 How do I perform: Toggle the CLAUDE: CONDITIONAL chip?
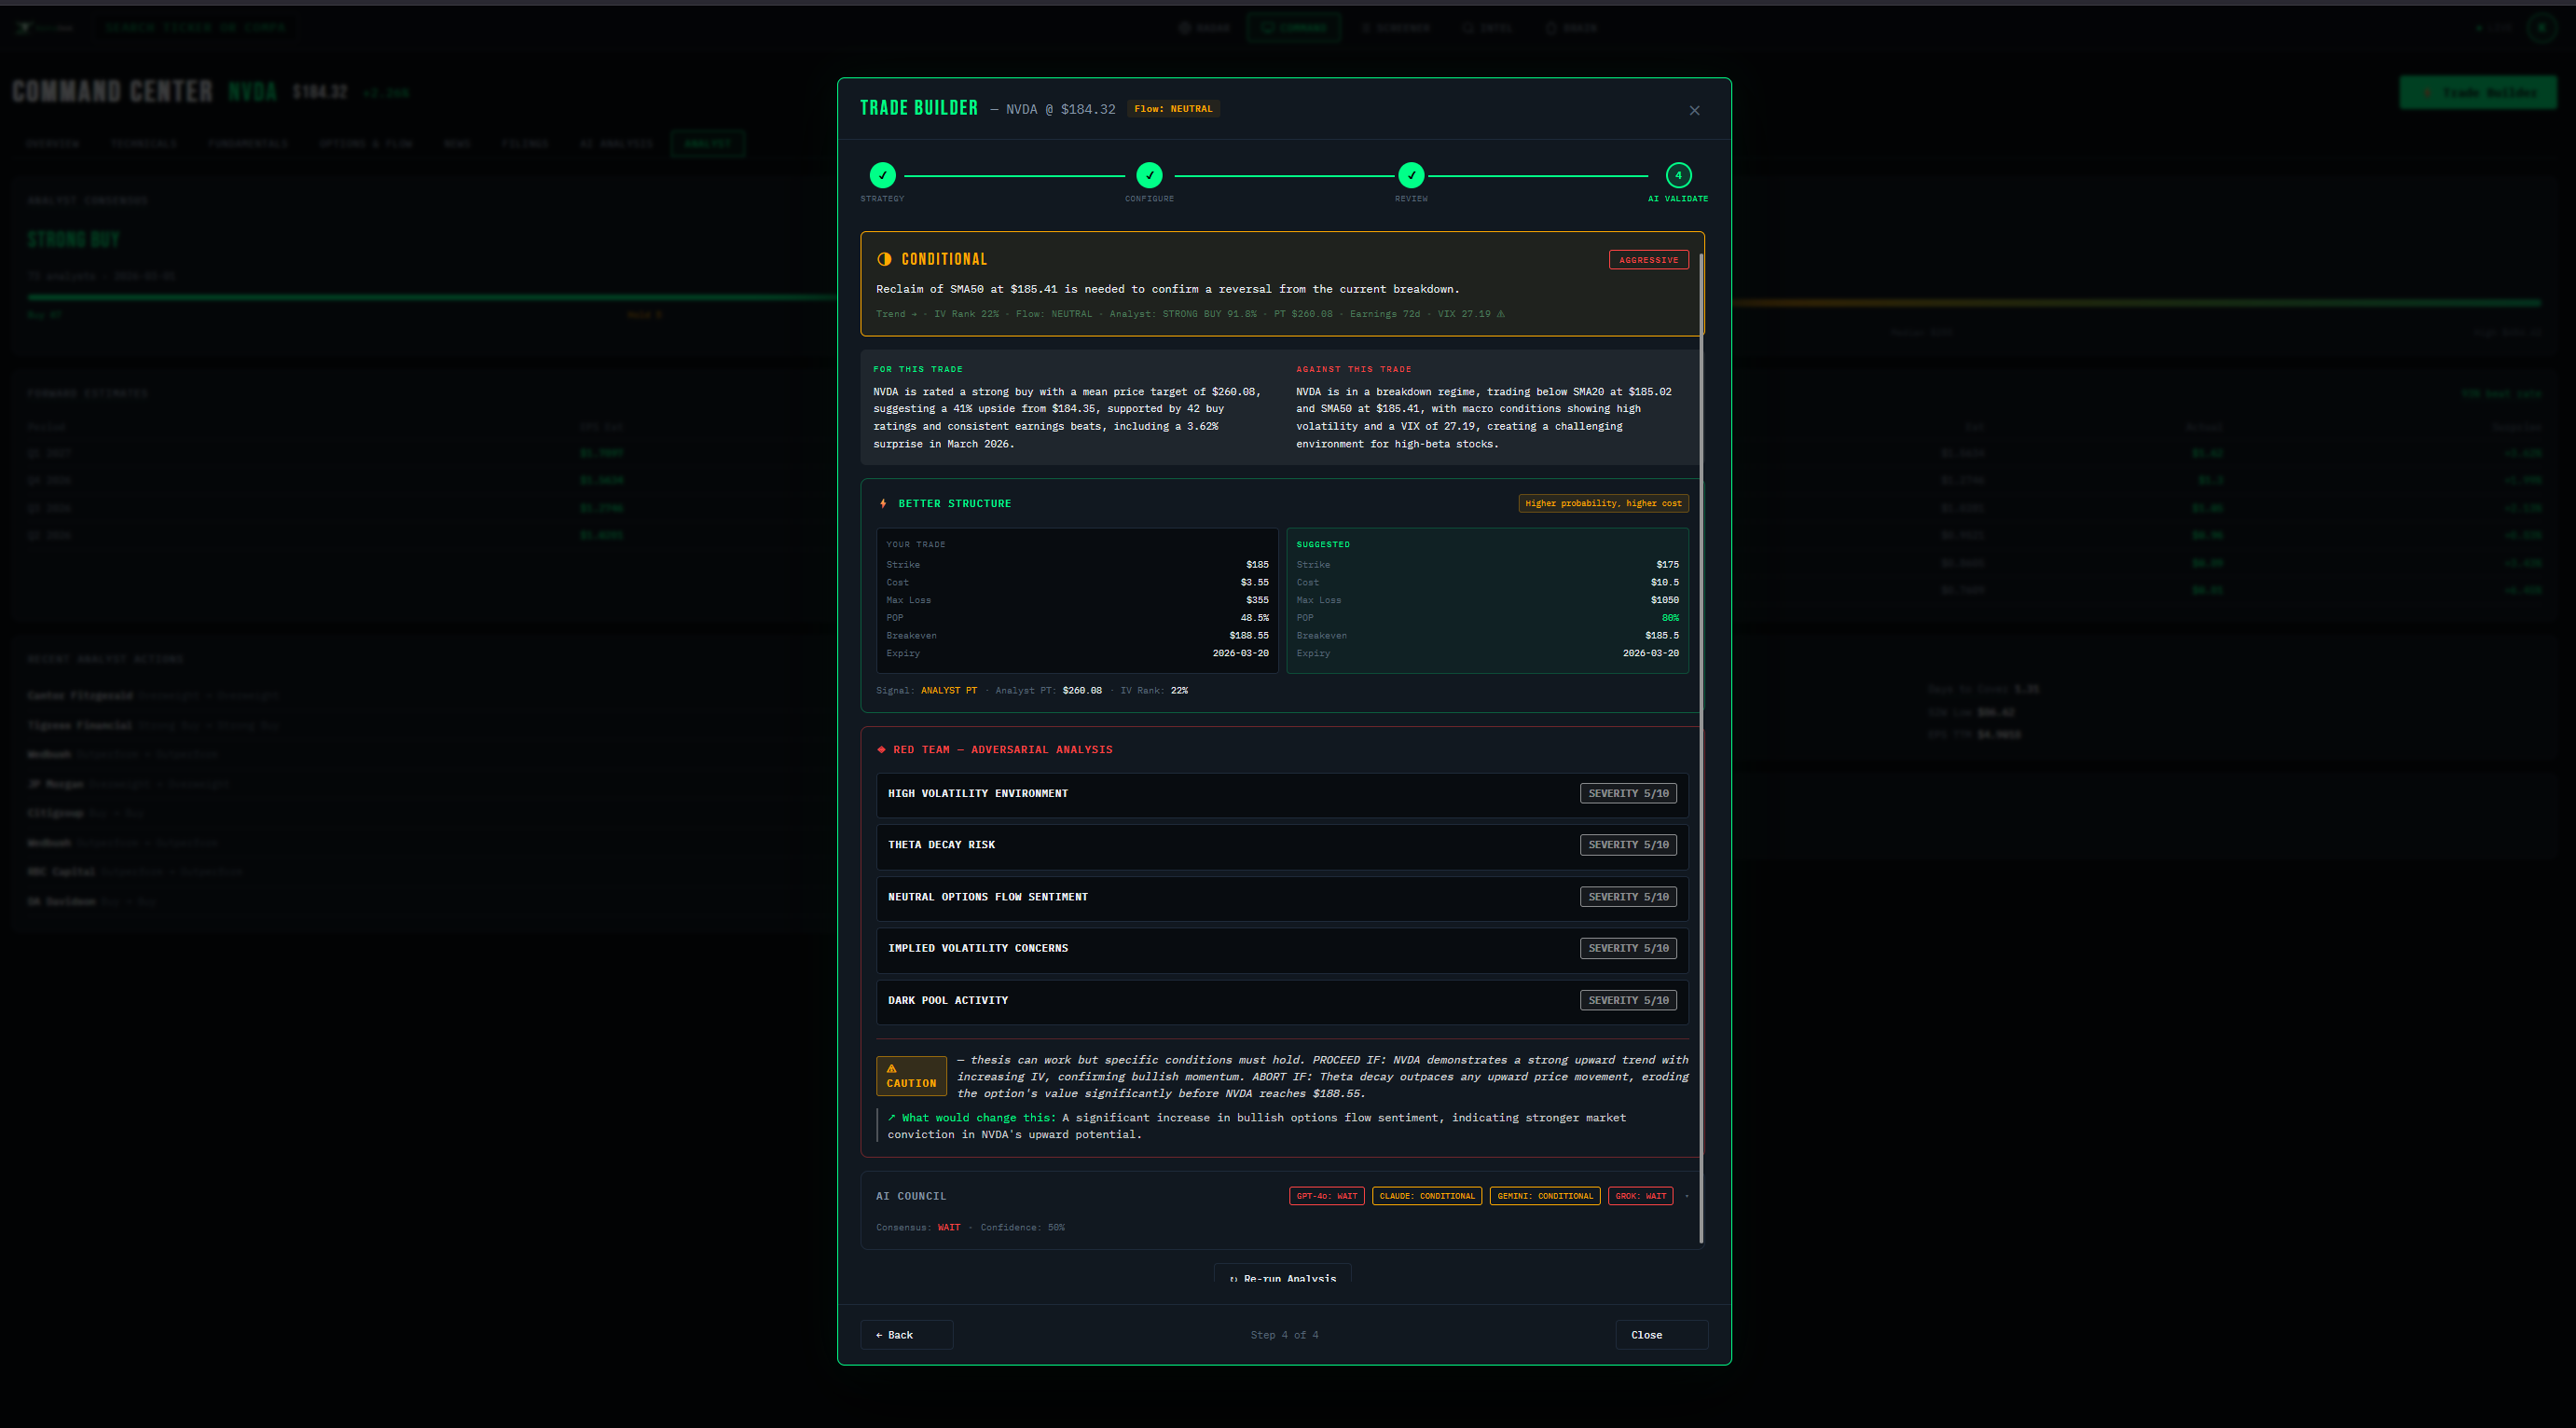(1427, 1195)
